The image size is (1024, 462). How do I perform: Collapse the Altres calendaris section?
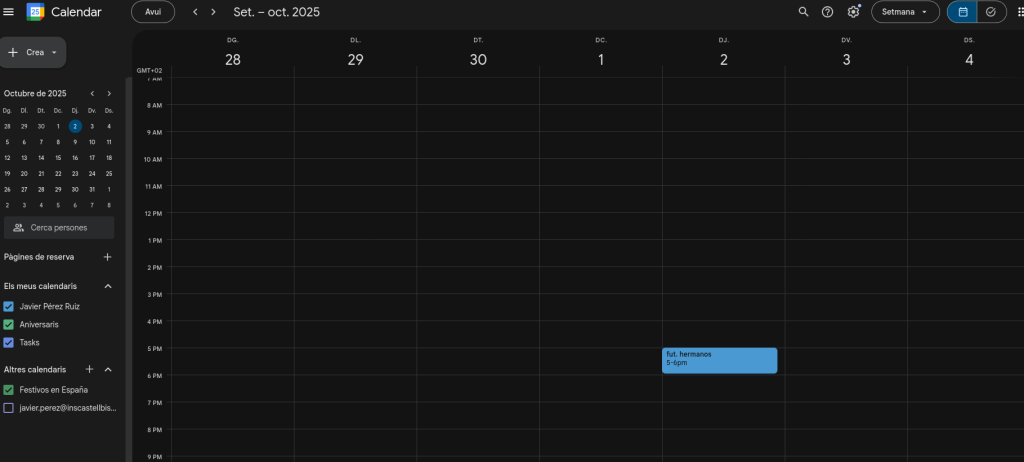(x=108, y=369)
